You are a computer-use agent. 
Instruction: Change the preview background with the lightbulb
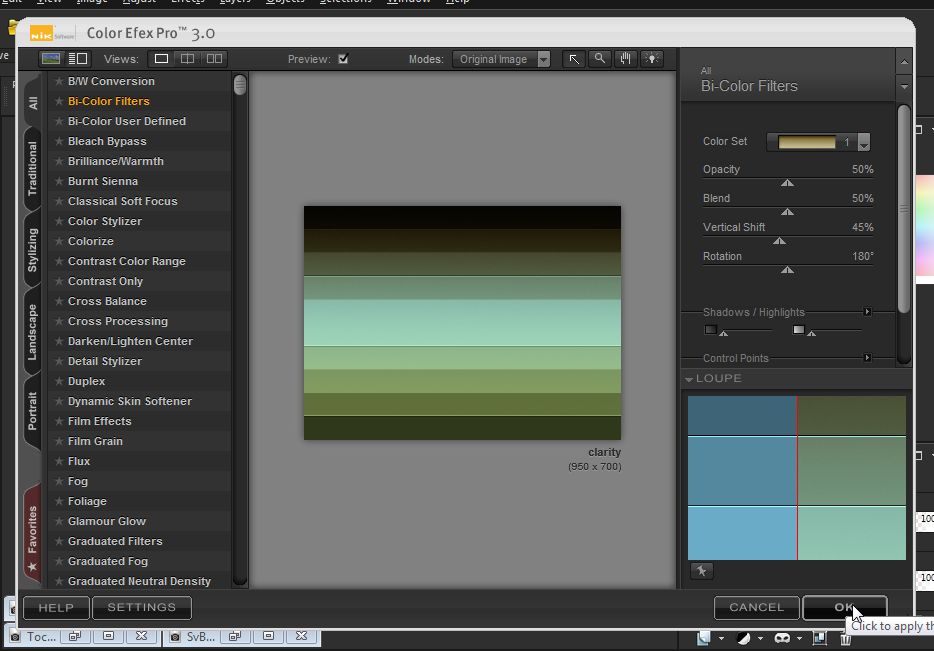pos(652,59)
